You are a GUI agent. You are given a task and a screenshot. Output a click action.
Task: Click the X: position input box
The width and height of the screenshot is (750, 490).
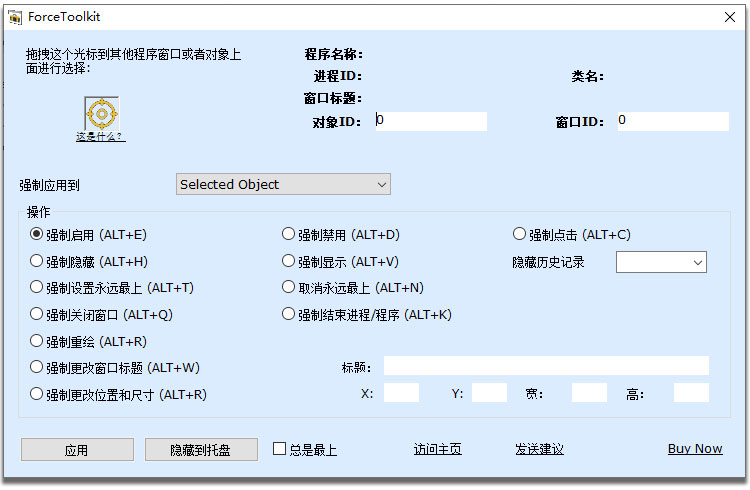pos(401,393)
